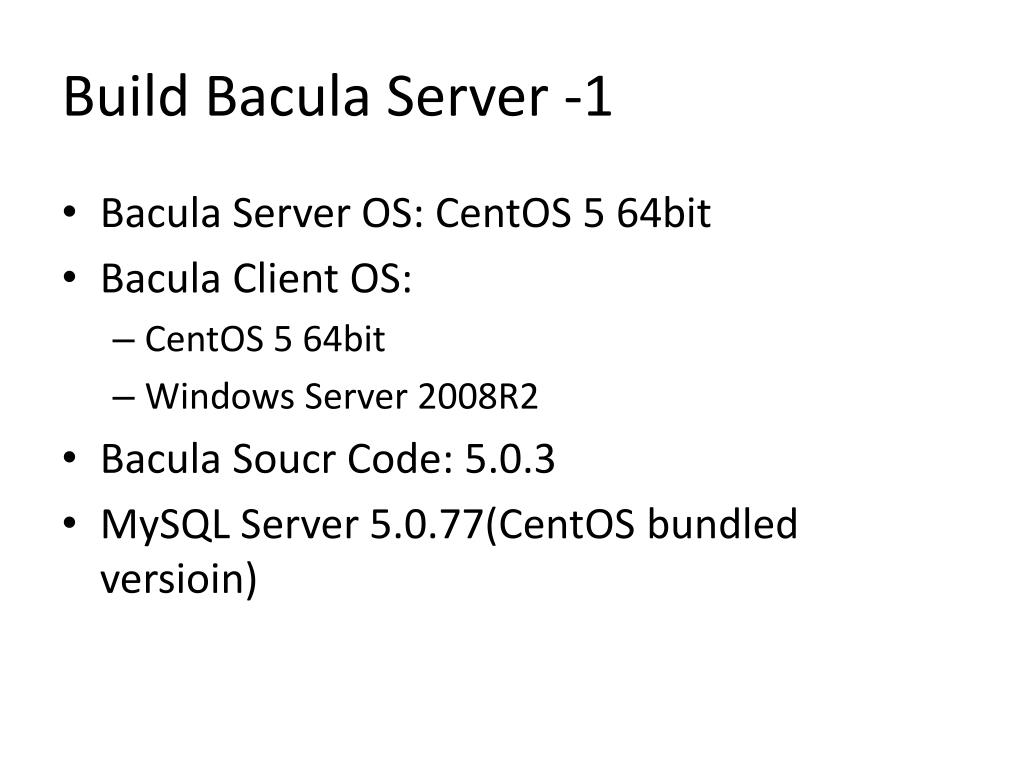1024x768 pixels.
Task: Click the misspelled word "versioin)"
Action: click(x=178, y=579)
